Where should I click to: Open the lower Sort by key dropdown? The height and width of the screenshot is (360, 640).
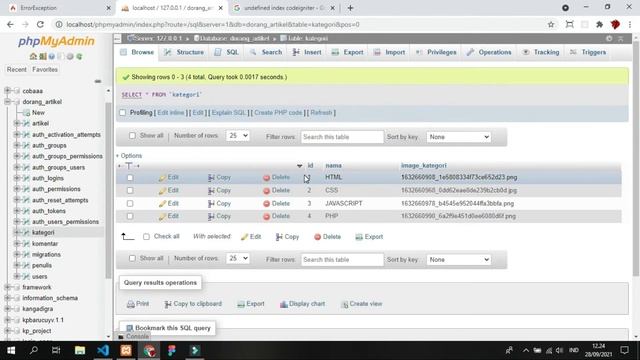tap(458, 260)
